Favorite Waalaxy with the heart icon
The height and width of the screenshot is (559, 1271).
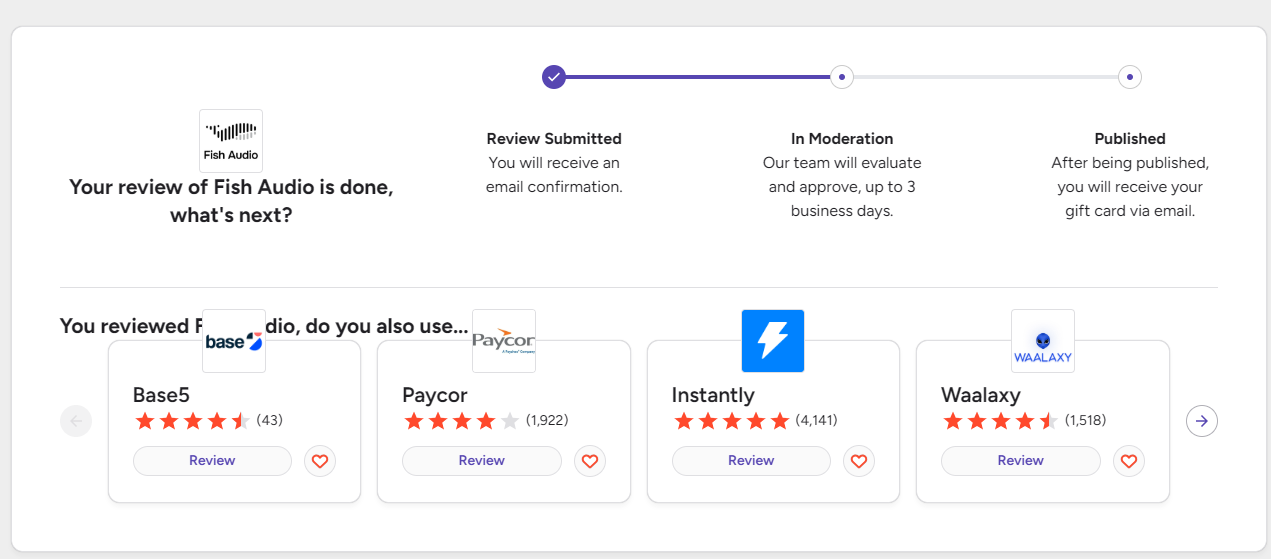pos(1129,461)
